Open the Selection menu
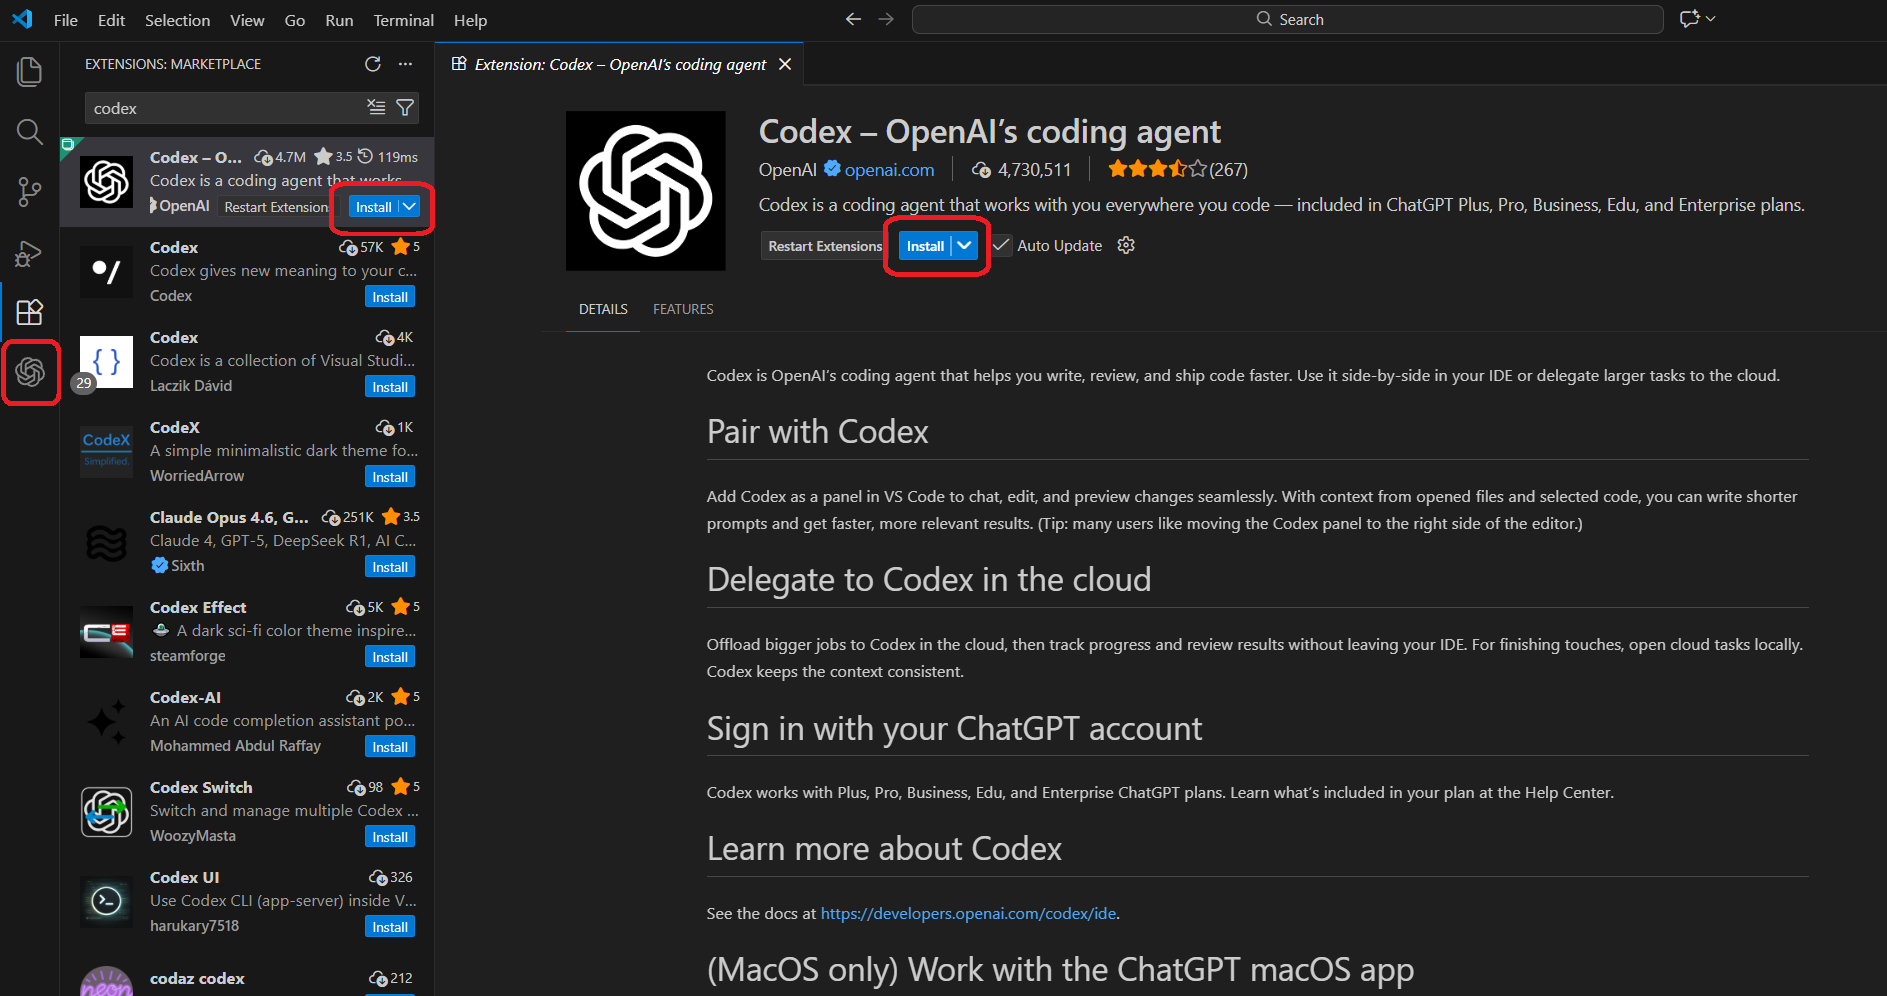This screenshot has height=996, width=1887. pyautogui.click(x=177, y=20)
